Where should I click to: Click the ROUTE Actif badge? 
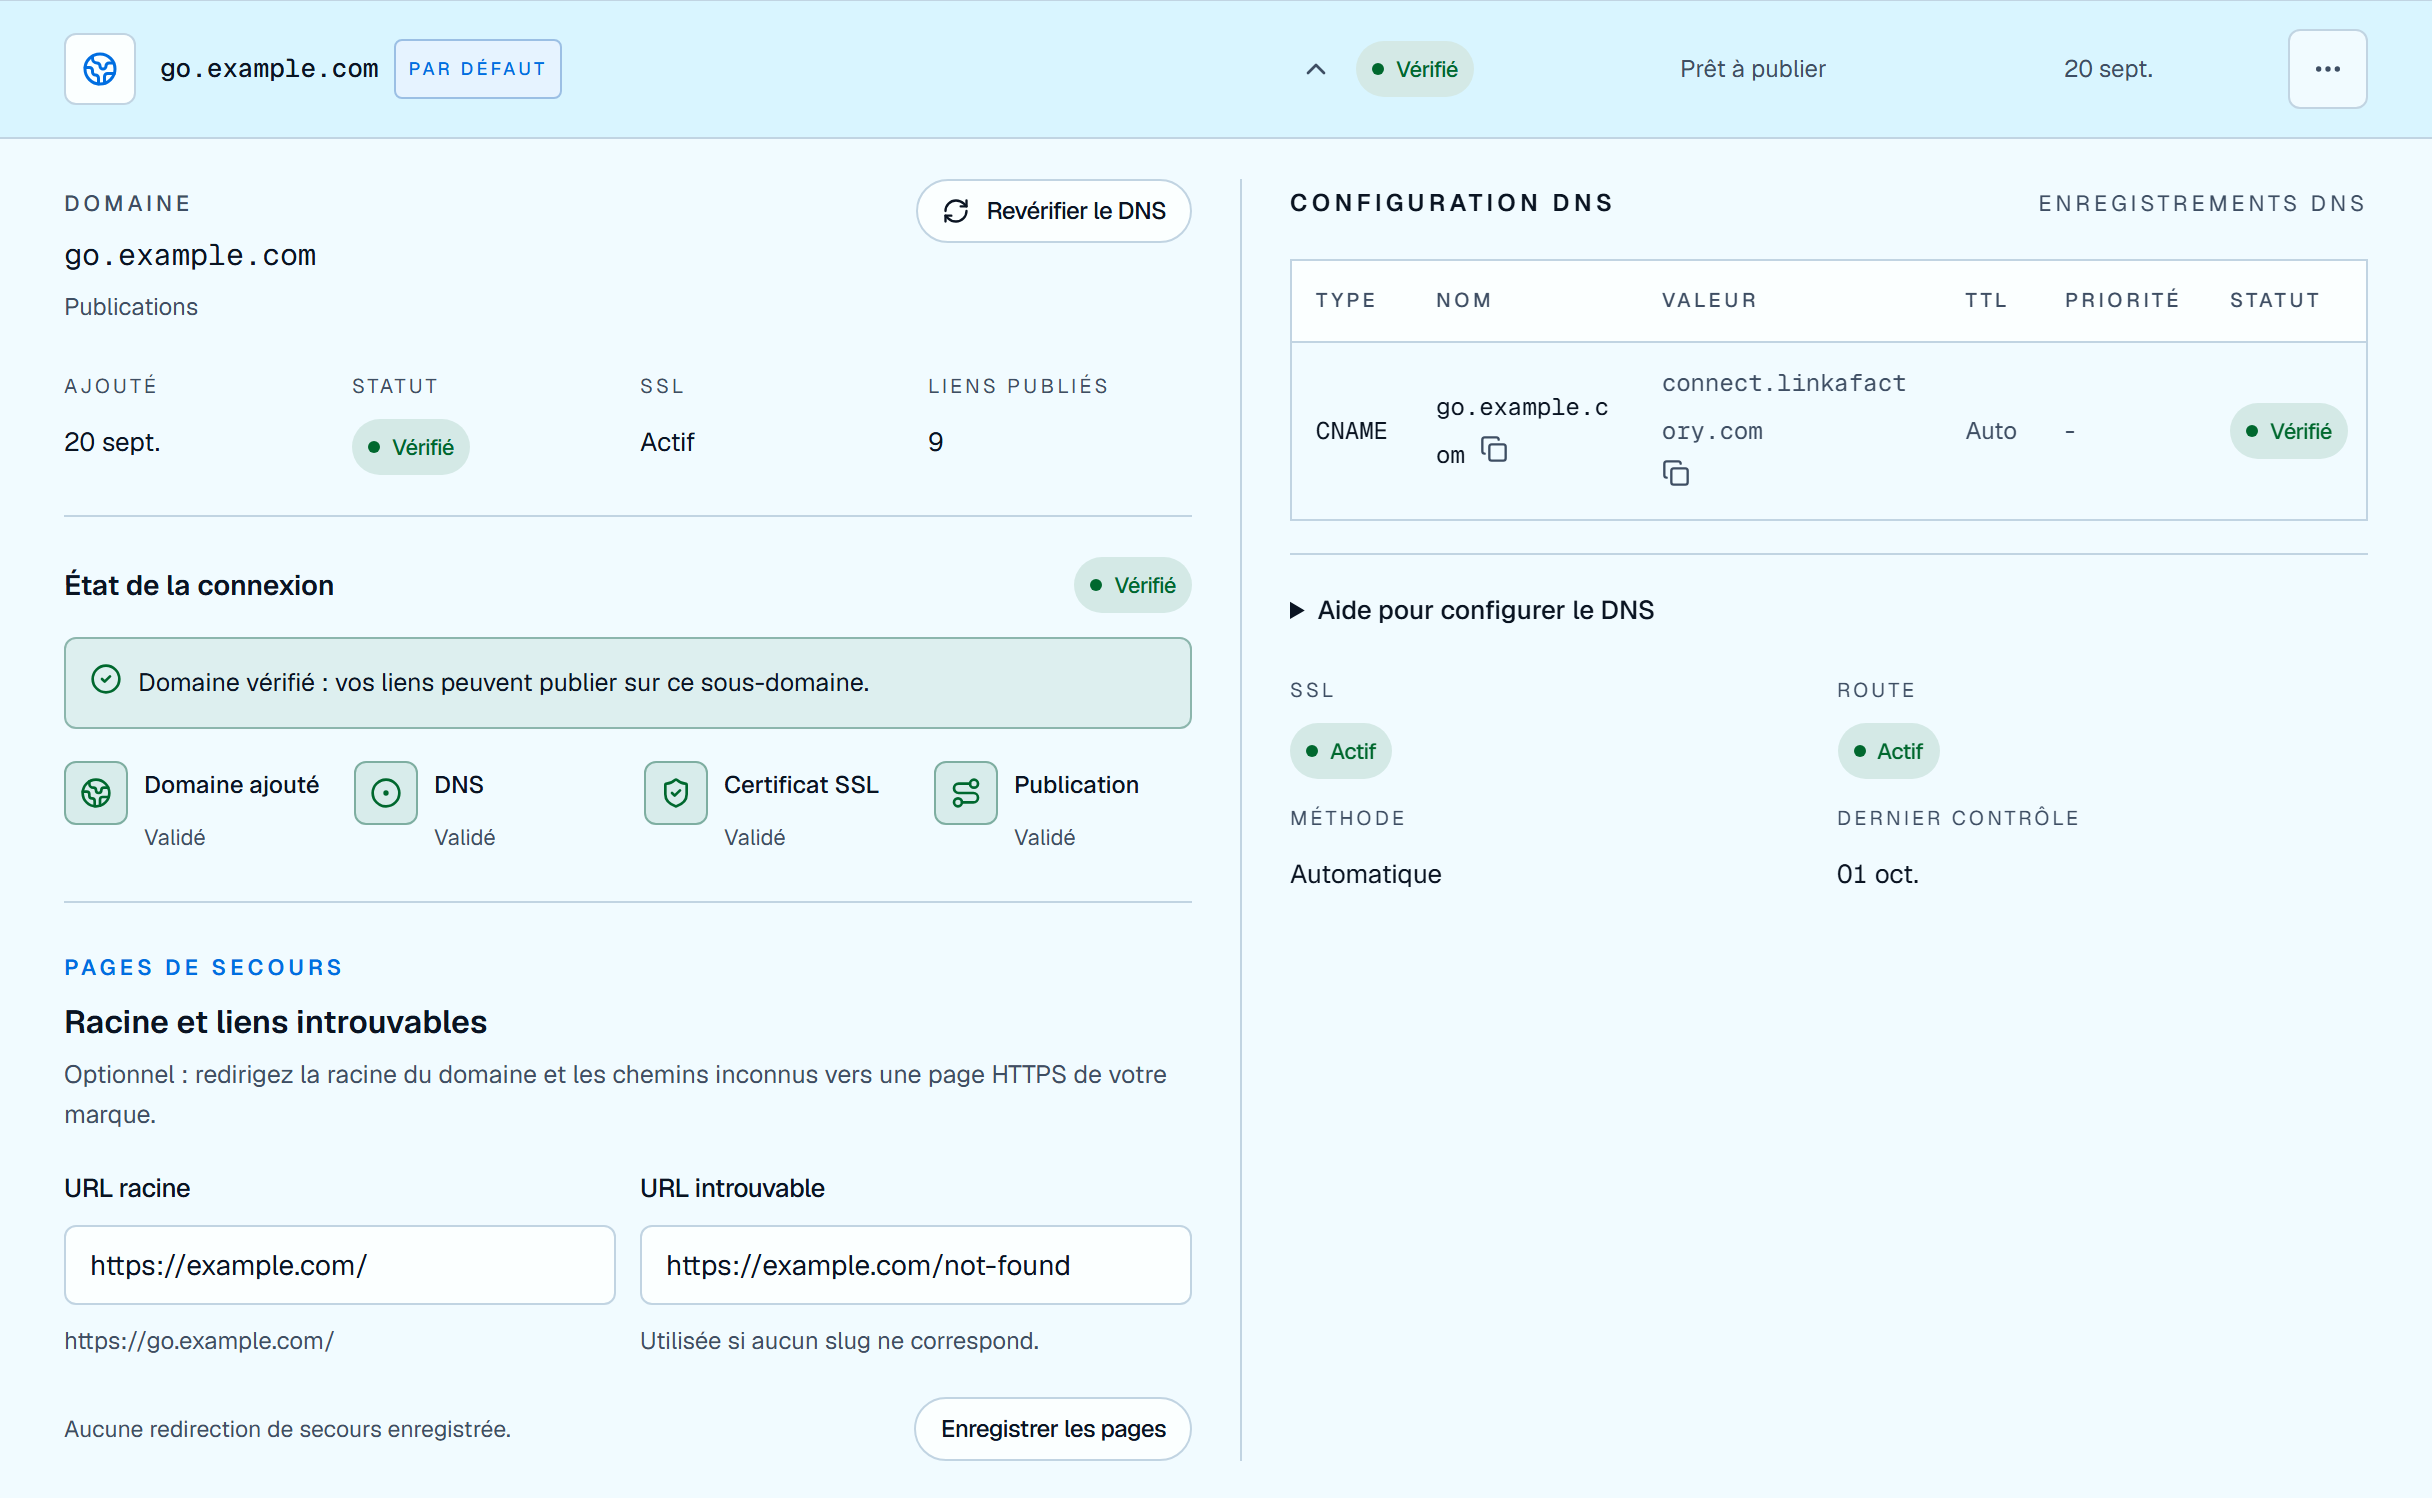pos(1888,751)
